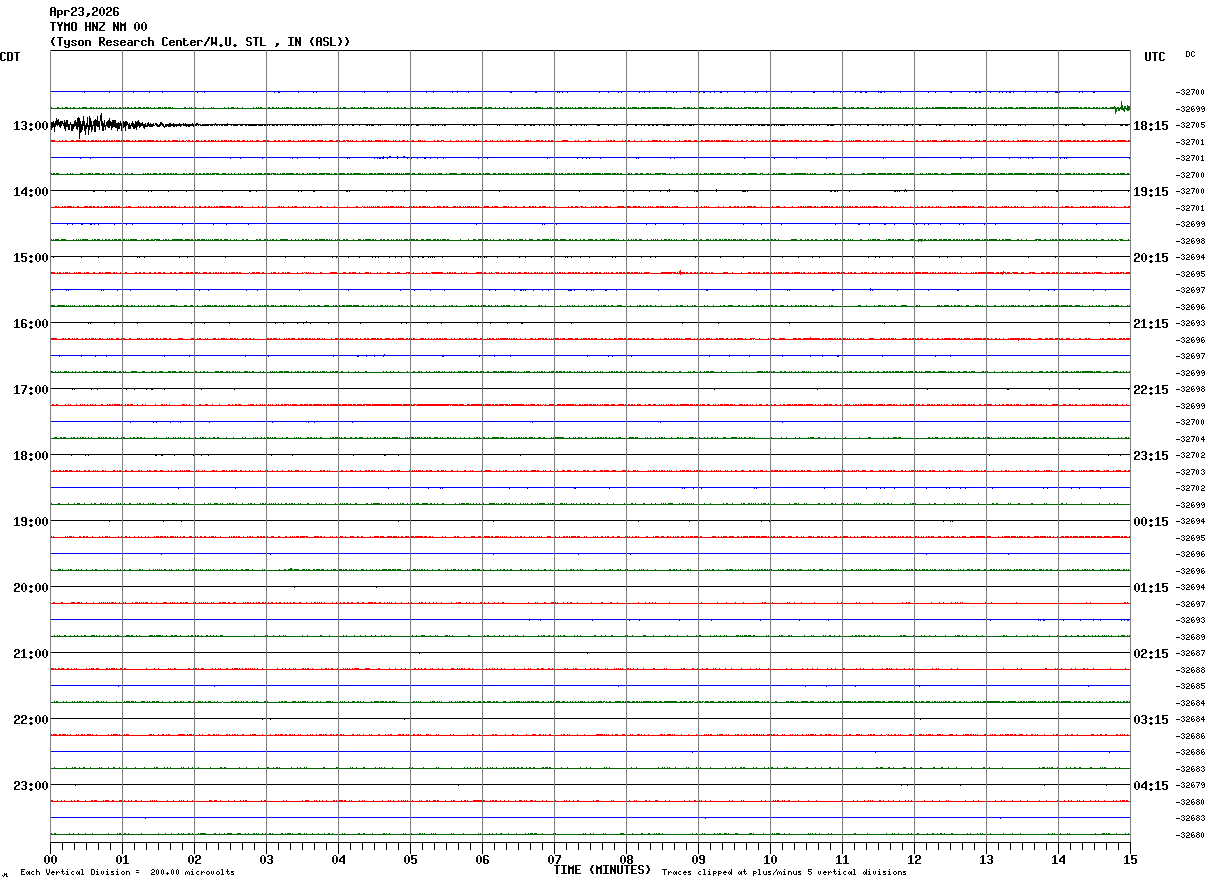1210x886 pixels.
Task: Click the 19:15 UTC time label
Action: pos(1151,192)
